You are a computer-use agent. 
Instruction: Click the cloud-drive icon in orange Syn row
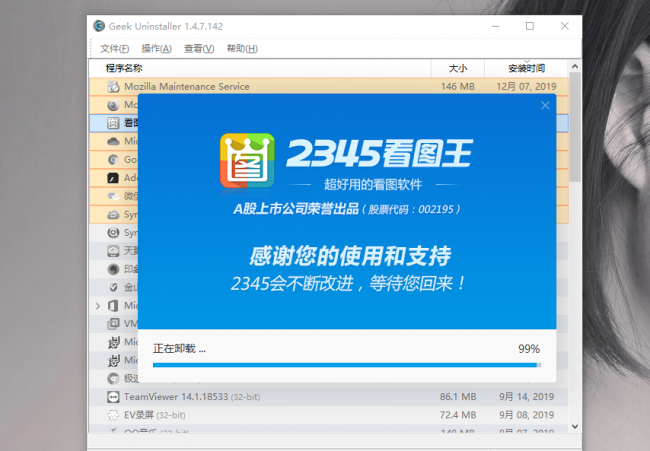coord(113,214)
